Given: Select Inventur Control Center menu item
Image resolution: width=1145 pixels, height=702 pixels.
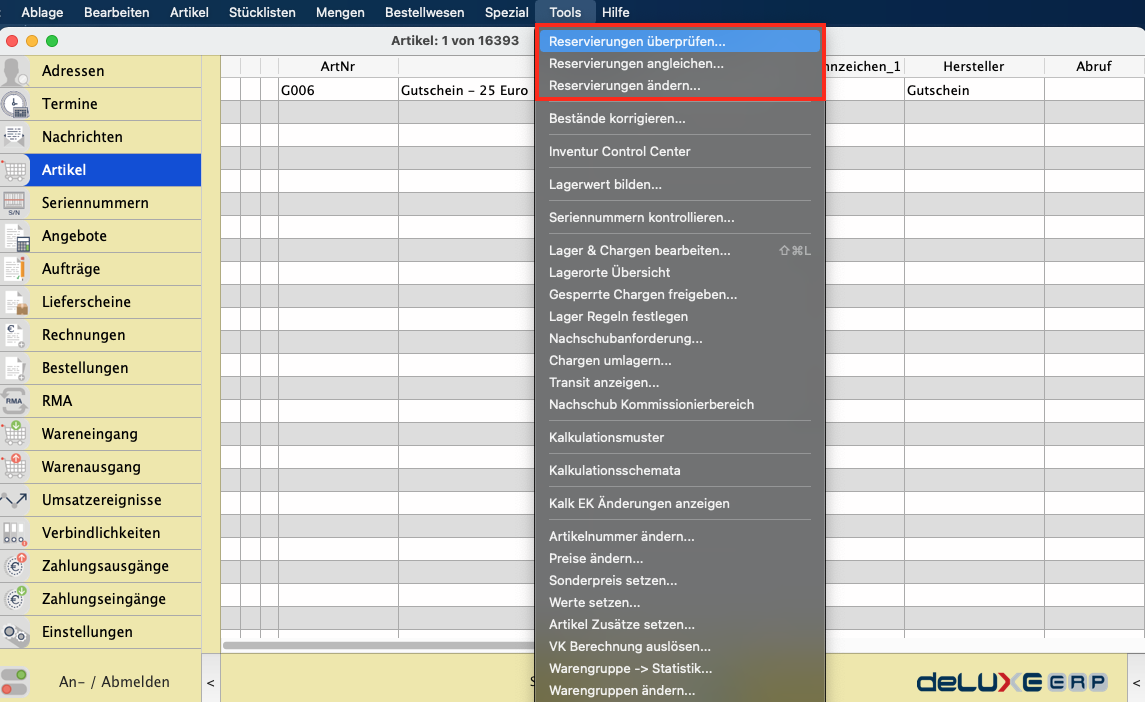Looking at the screenshot, I should [619, 152].
